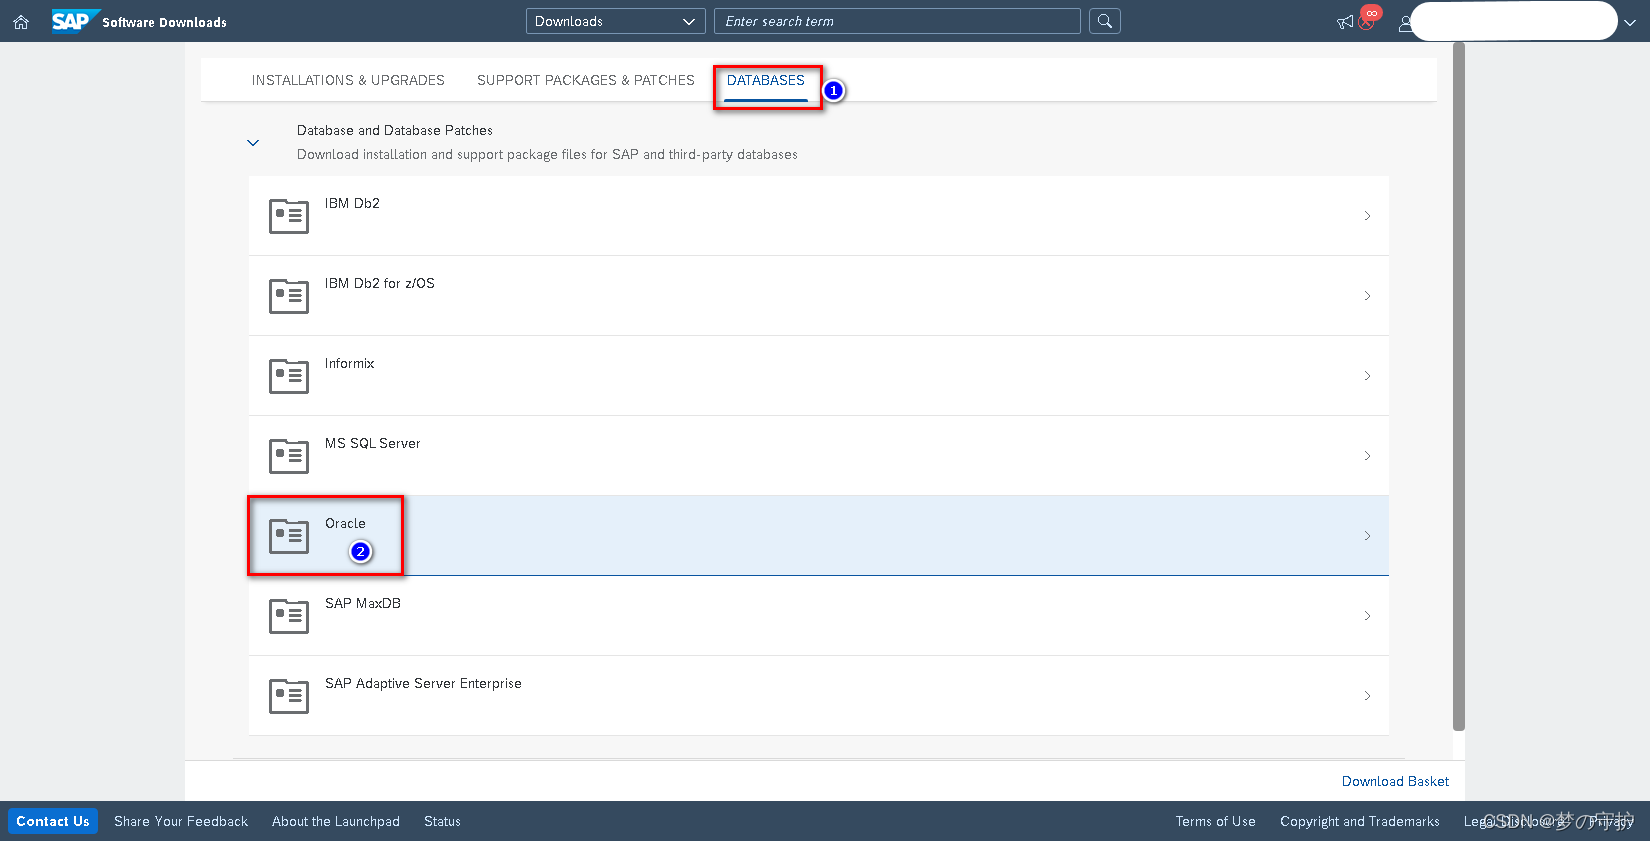The height and width of the screenshot is (841, 1650).
Task: Open Terms of Use link
Action: tap(1215, 821)
